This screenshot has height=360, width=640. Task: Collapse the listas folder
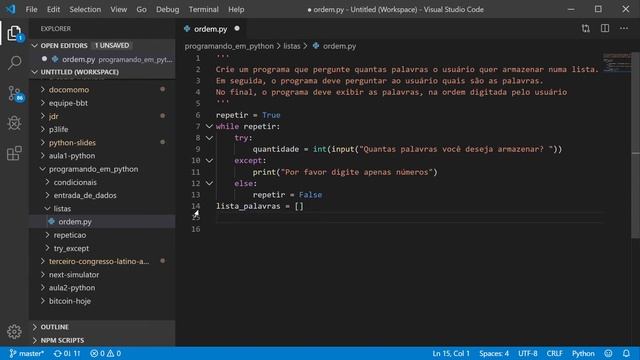[x=47, y=209]
